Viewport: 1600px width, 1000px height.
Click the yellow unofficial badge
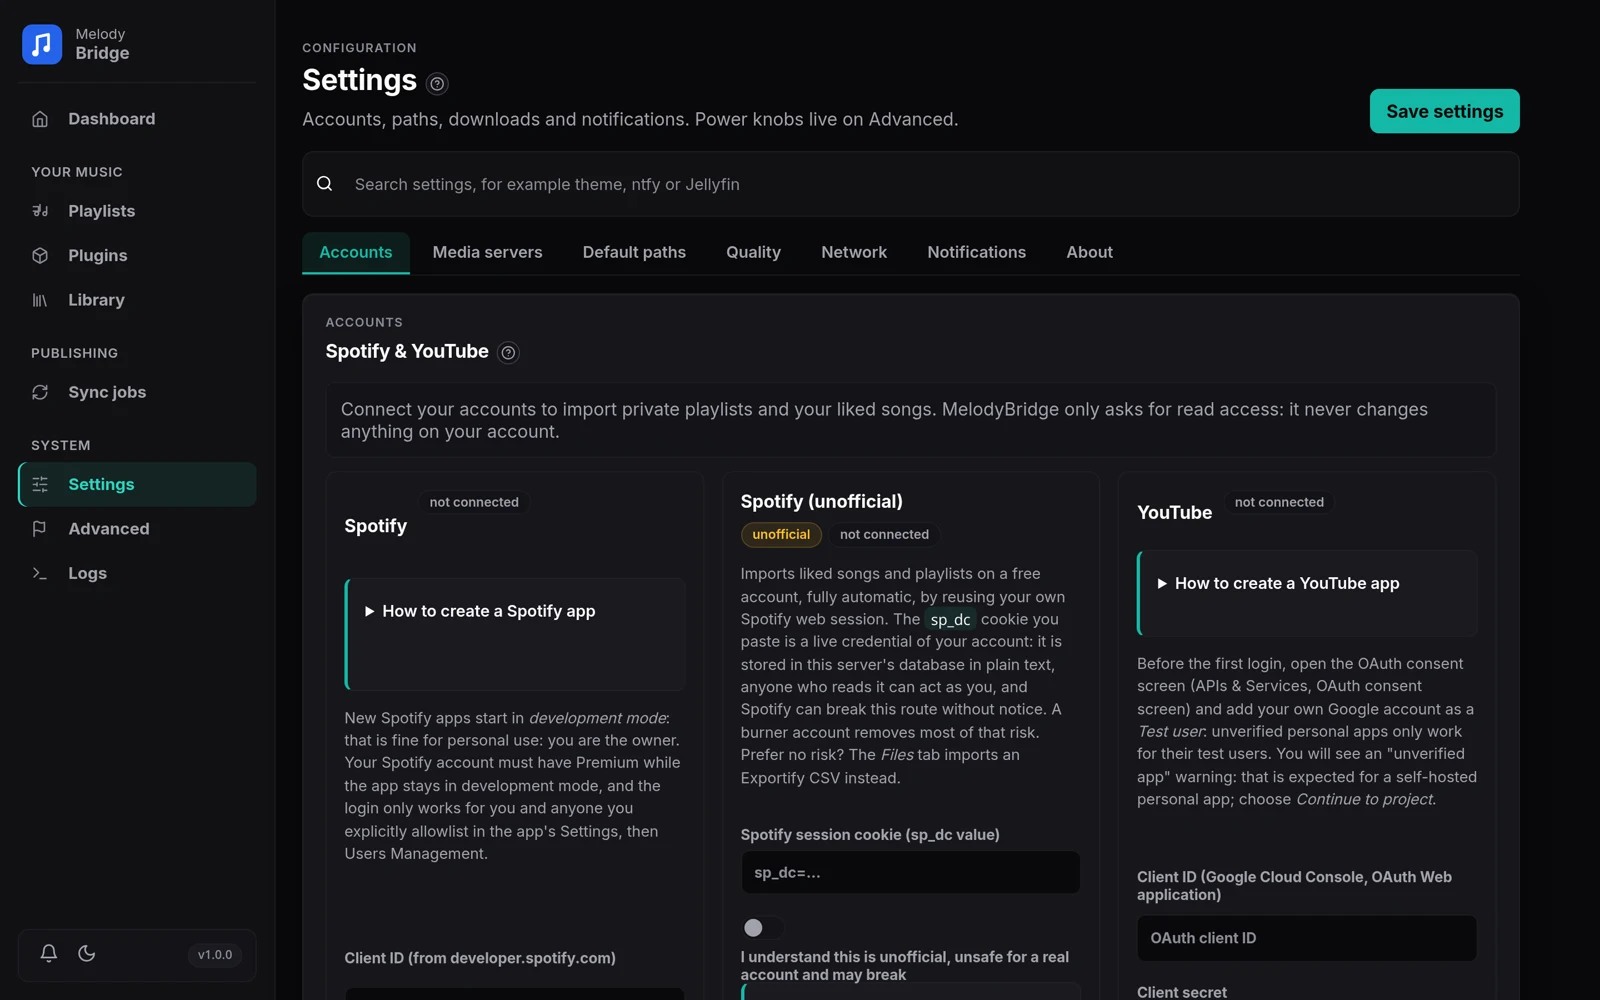pyautogui.click(x=781, y=535)
